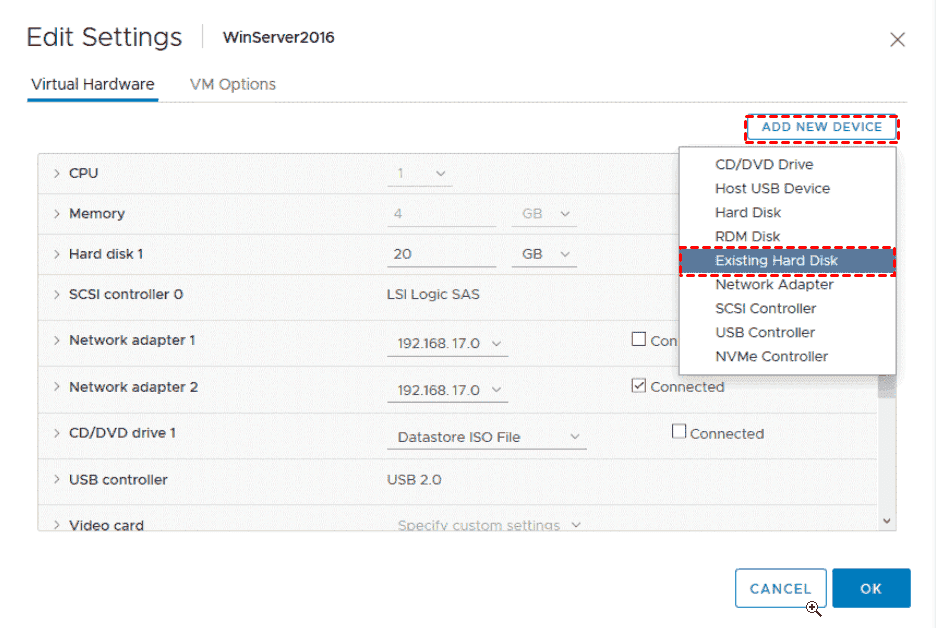Toggle Network adapter 2 Connected checkbox
The width and height of the screenshot is (936, 628).
click(639, 386)
